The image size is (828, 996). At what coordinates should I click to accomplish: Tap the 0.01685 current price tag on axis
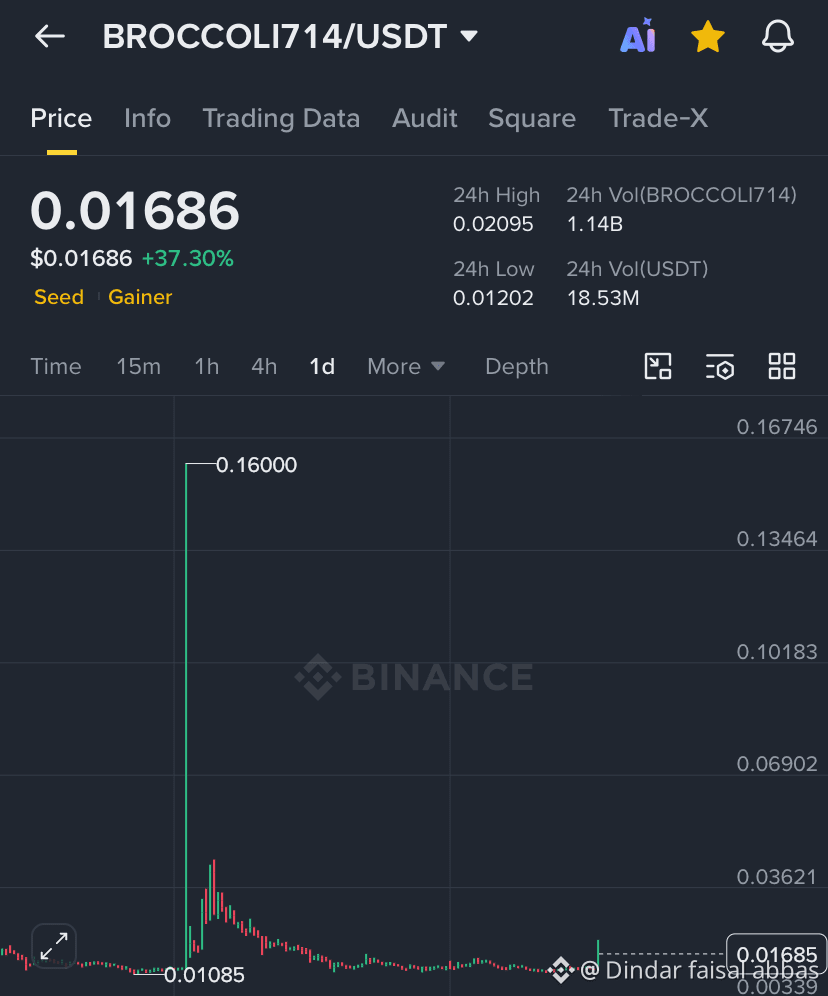tap(776, 954)
